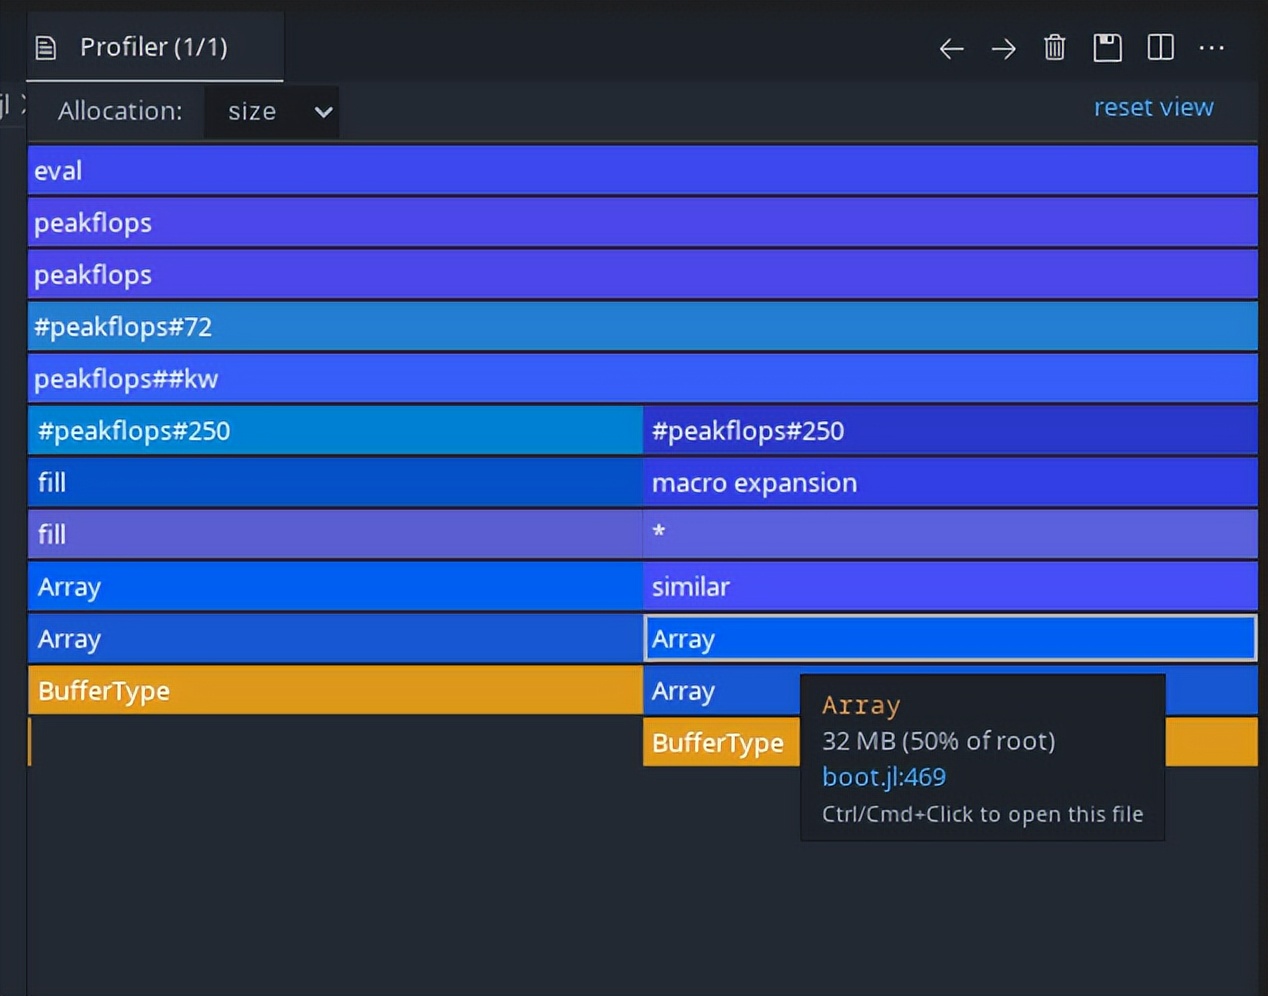The width and height of the screenshot is (1268, 996).
Task: Select the Profiler (1/1) tab
Action: (x=155, y=47)
